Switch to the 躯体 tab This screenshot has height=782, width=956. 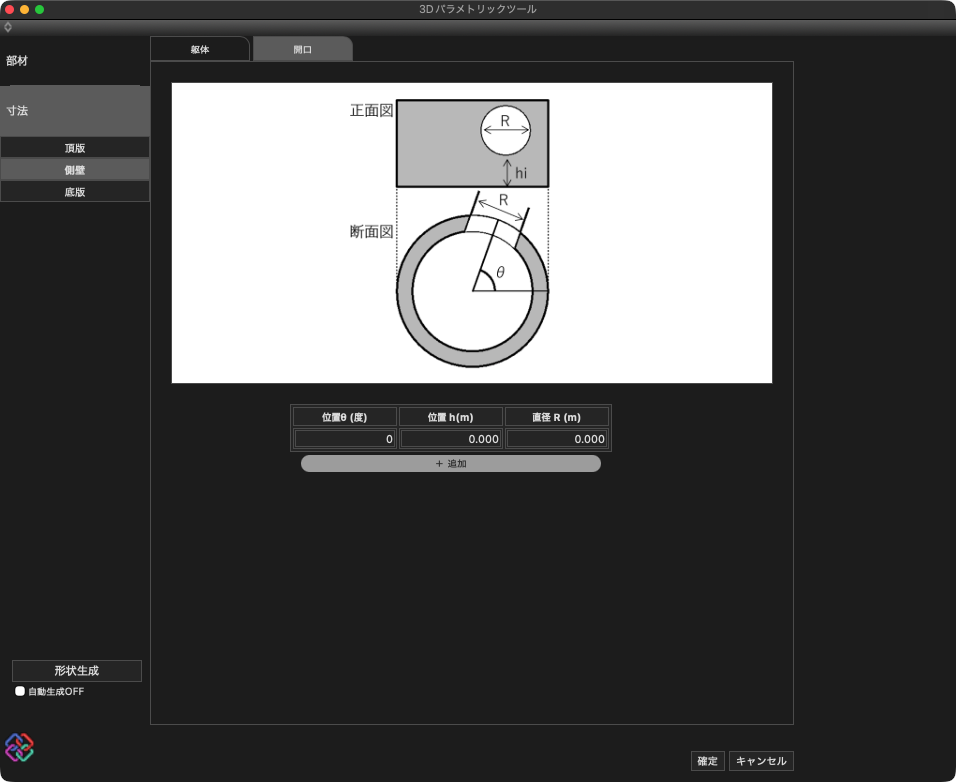[x=200, y=49]
